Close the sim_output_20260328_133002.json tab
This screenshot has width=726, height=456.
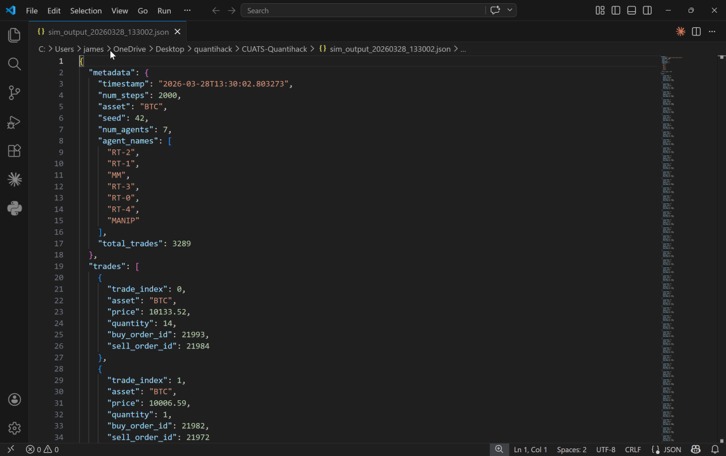[177, 32]
